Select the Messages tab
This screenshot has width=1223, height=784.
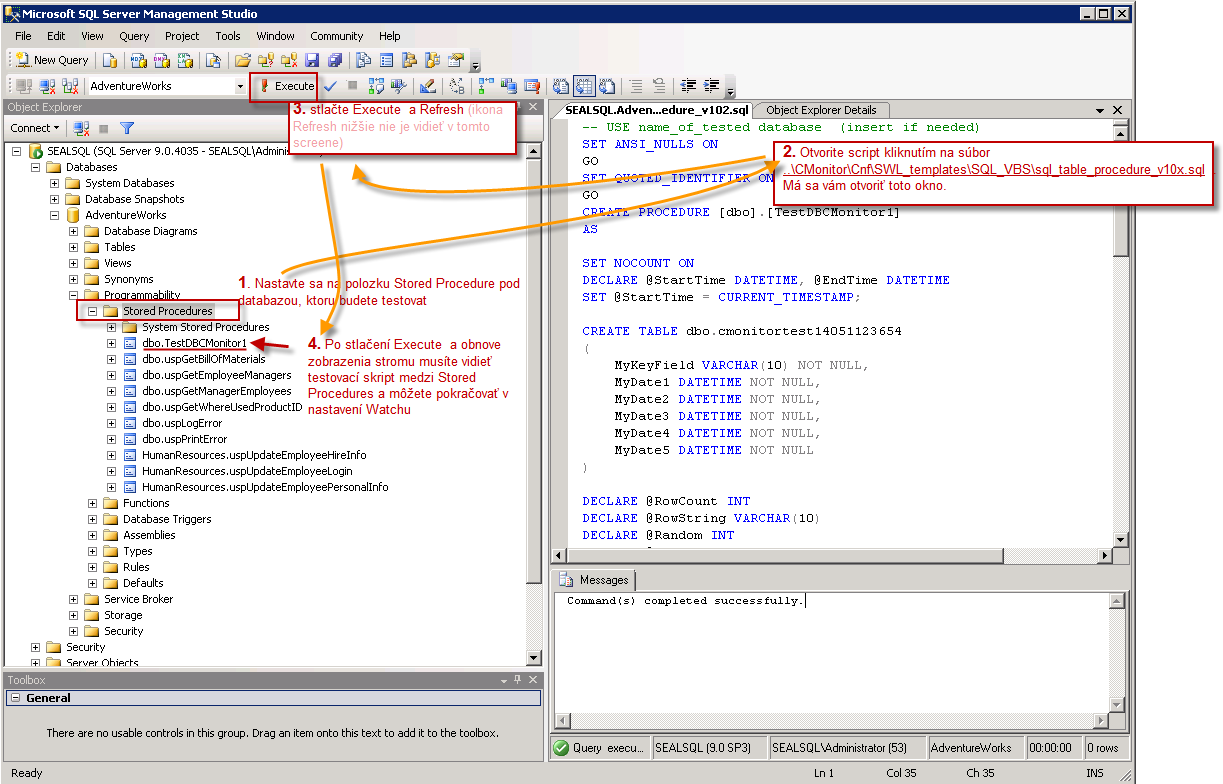pyautogui.click(x=595, y=580)
